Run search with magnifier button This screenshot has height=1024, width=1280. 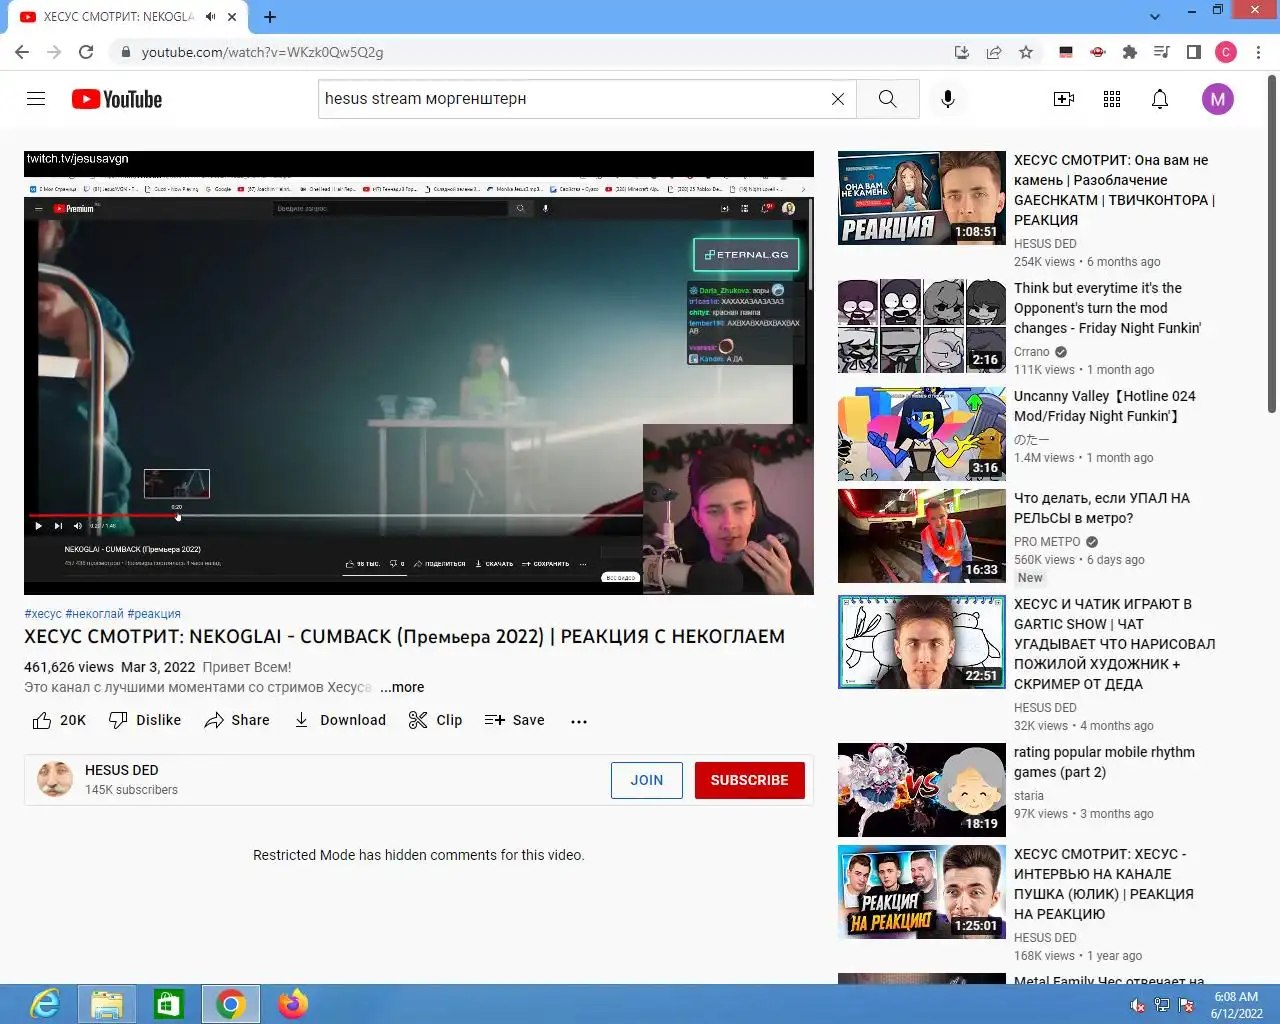[888, 99]
